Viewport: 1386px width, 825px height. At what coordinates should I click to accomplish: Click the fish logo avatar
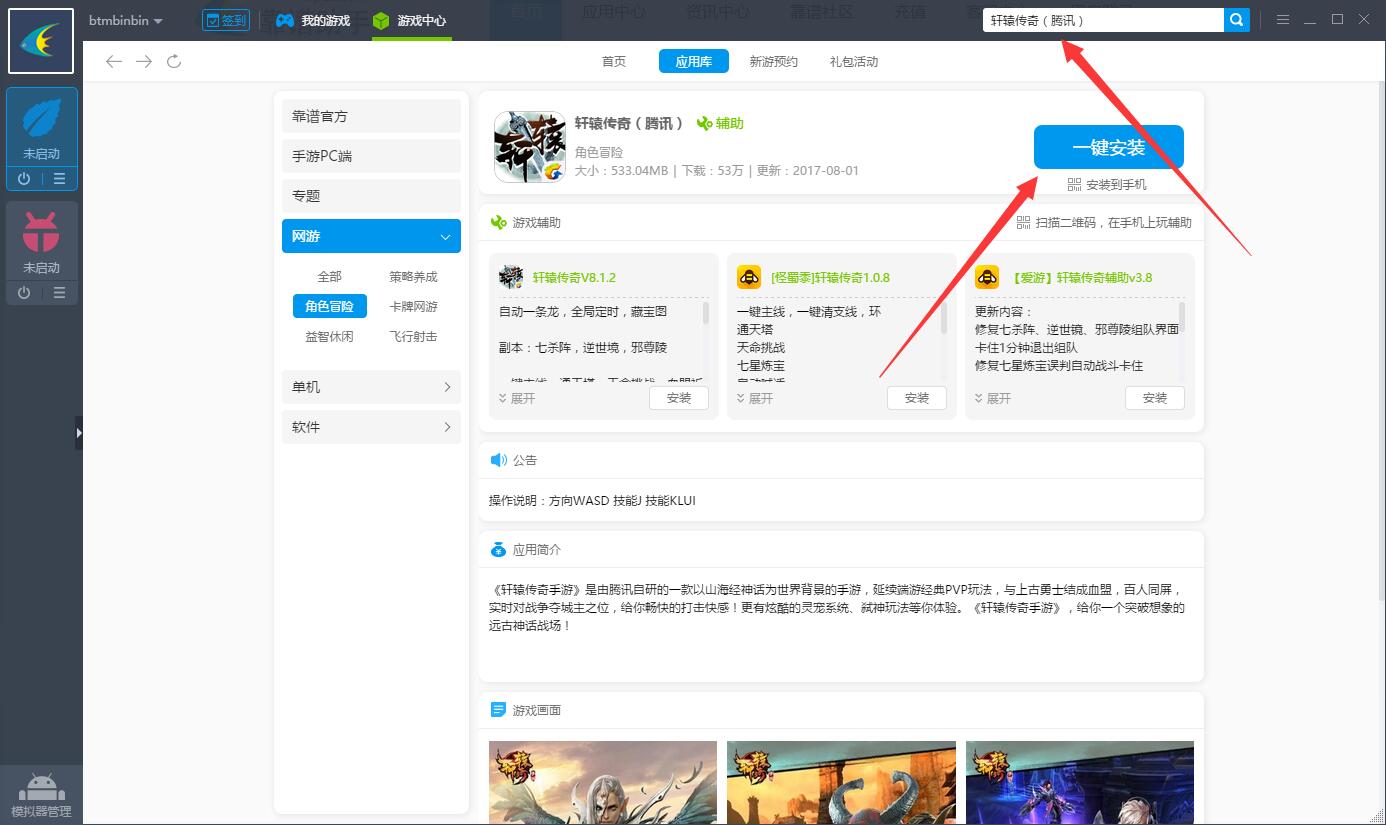coord(41,41)
